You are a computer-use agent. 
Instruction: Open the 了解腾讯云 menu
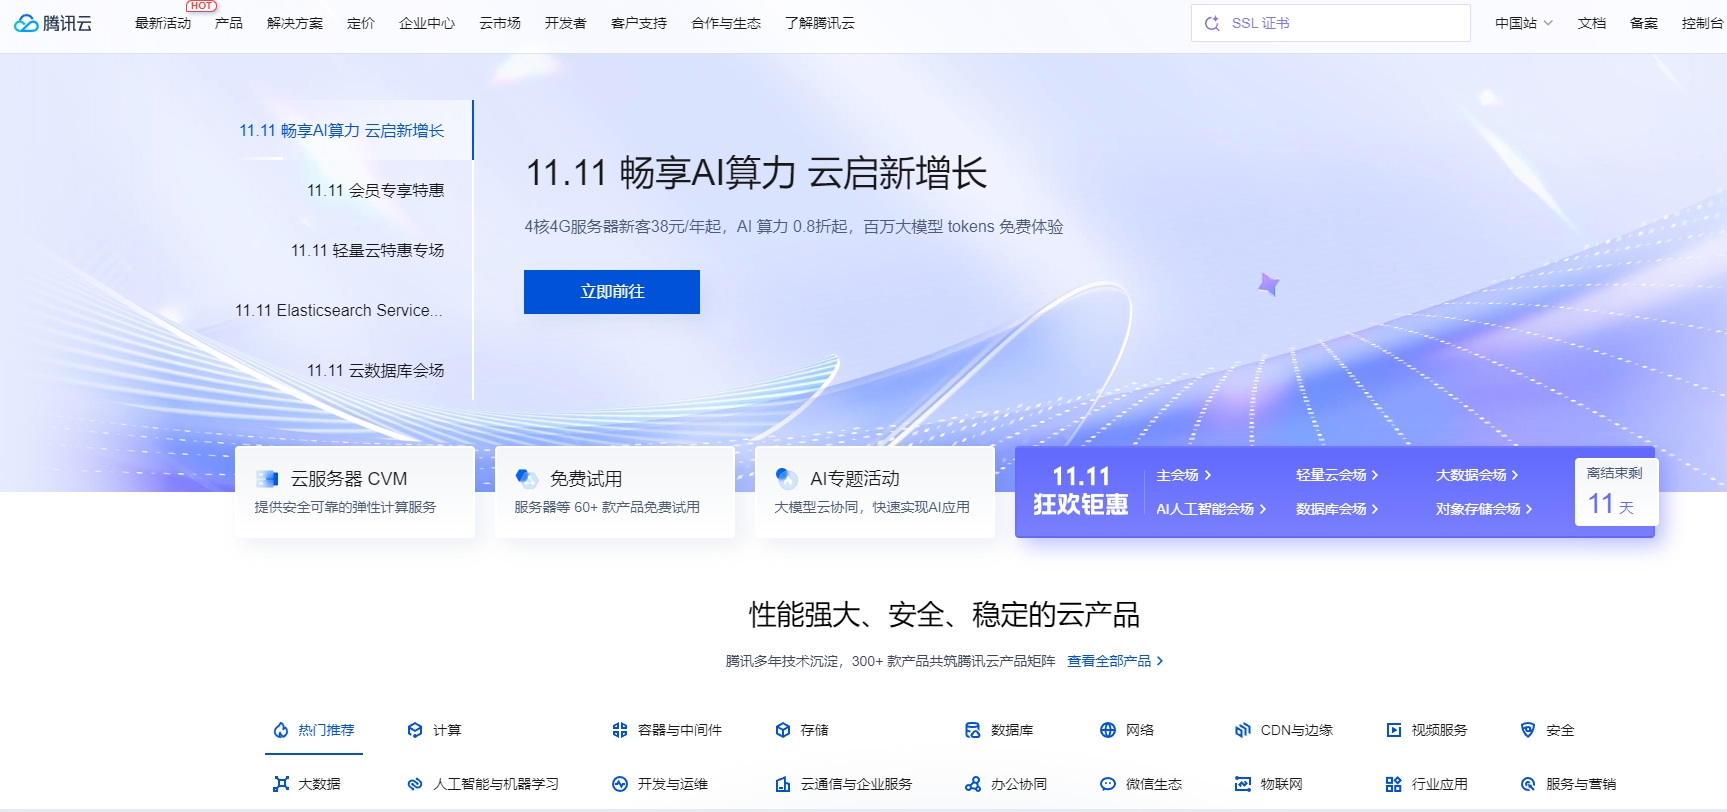[x=820, y=23]
